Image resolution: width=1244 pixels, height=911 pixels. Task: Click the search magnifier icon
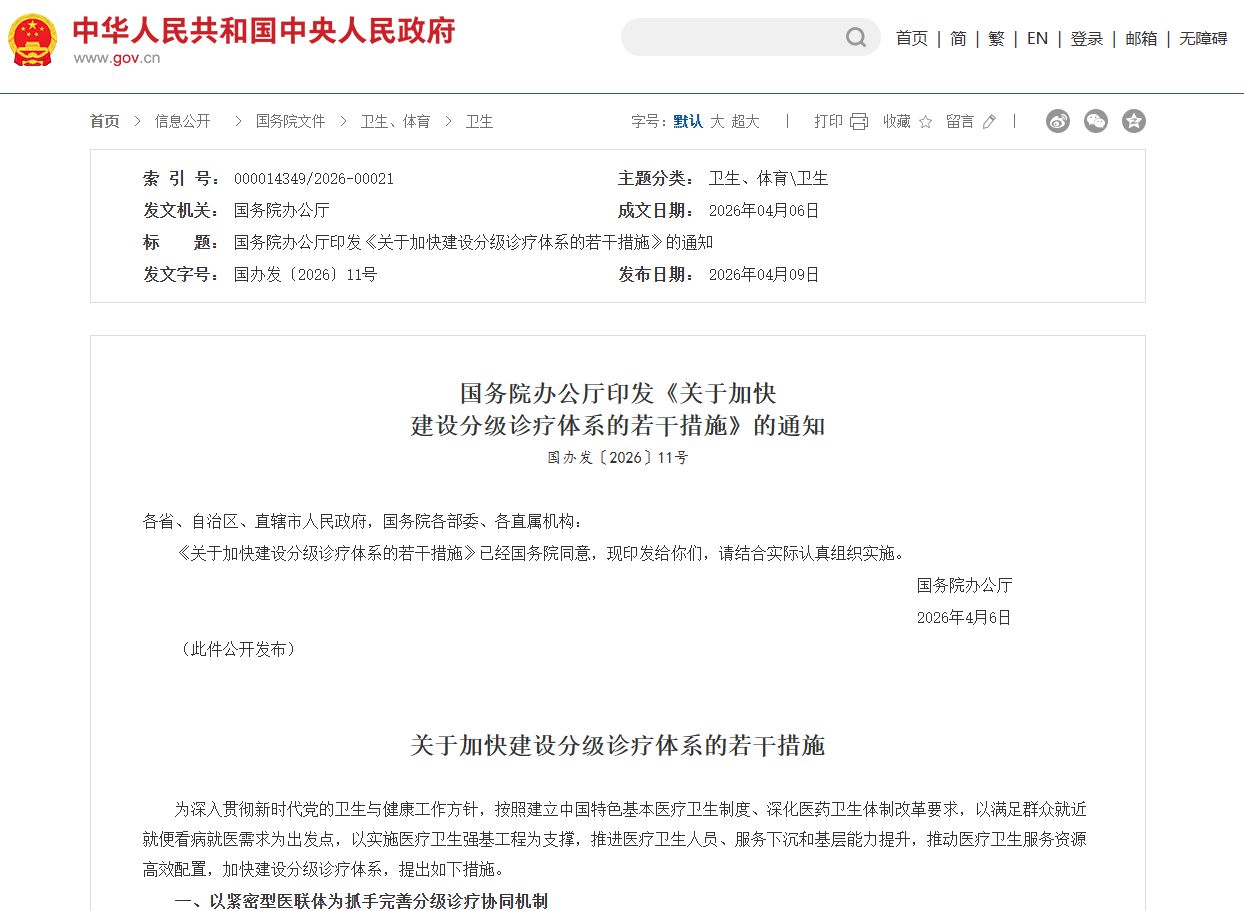click(856, 37)
